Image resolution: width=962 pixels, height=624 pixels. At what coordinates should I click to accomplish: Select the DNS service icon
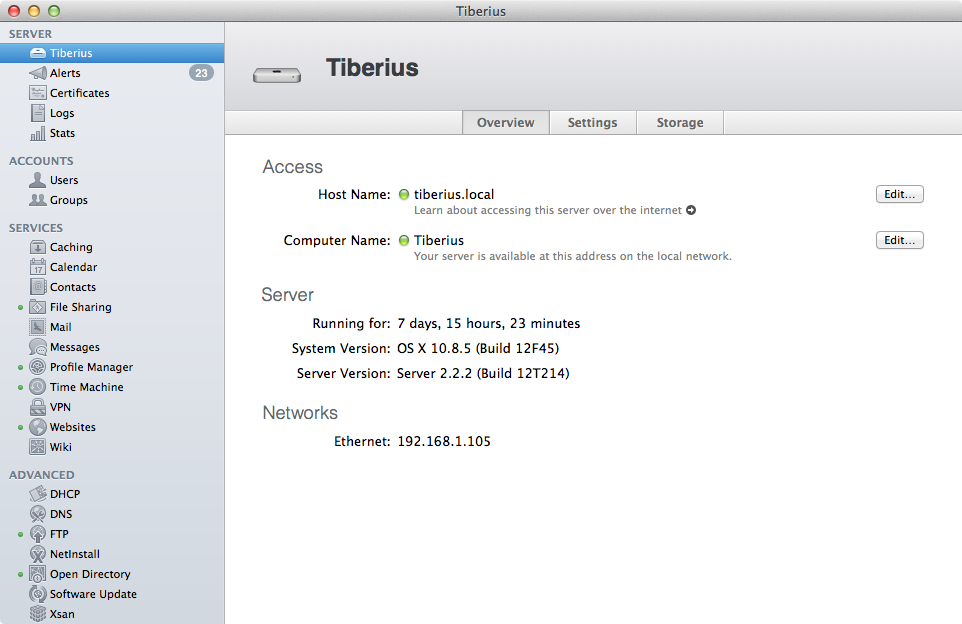pos(38,514)
